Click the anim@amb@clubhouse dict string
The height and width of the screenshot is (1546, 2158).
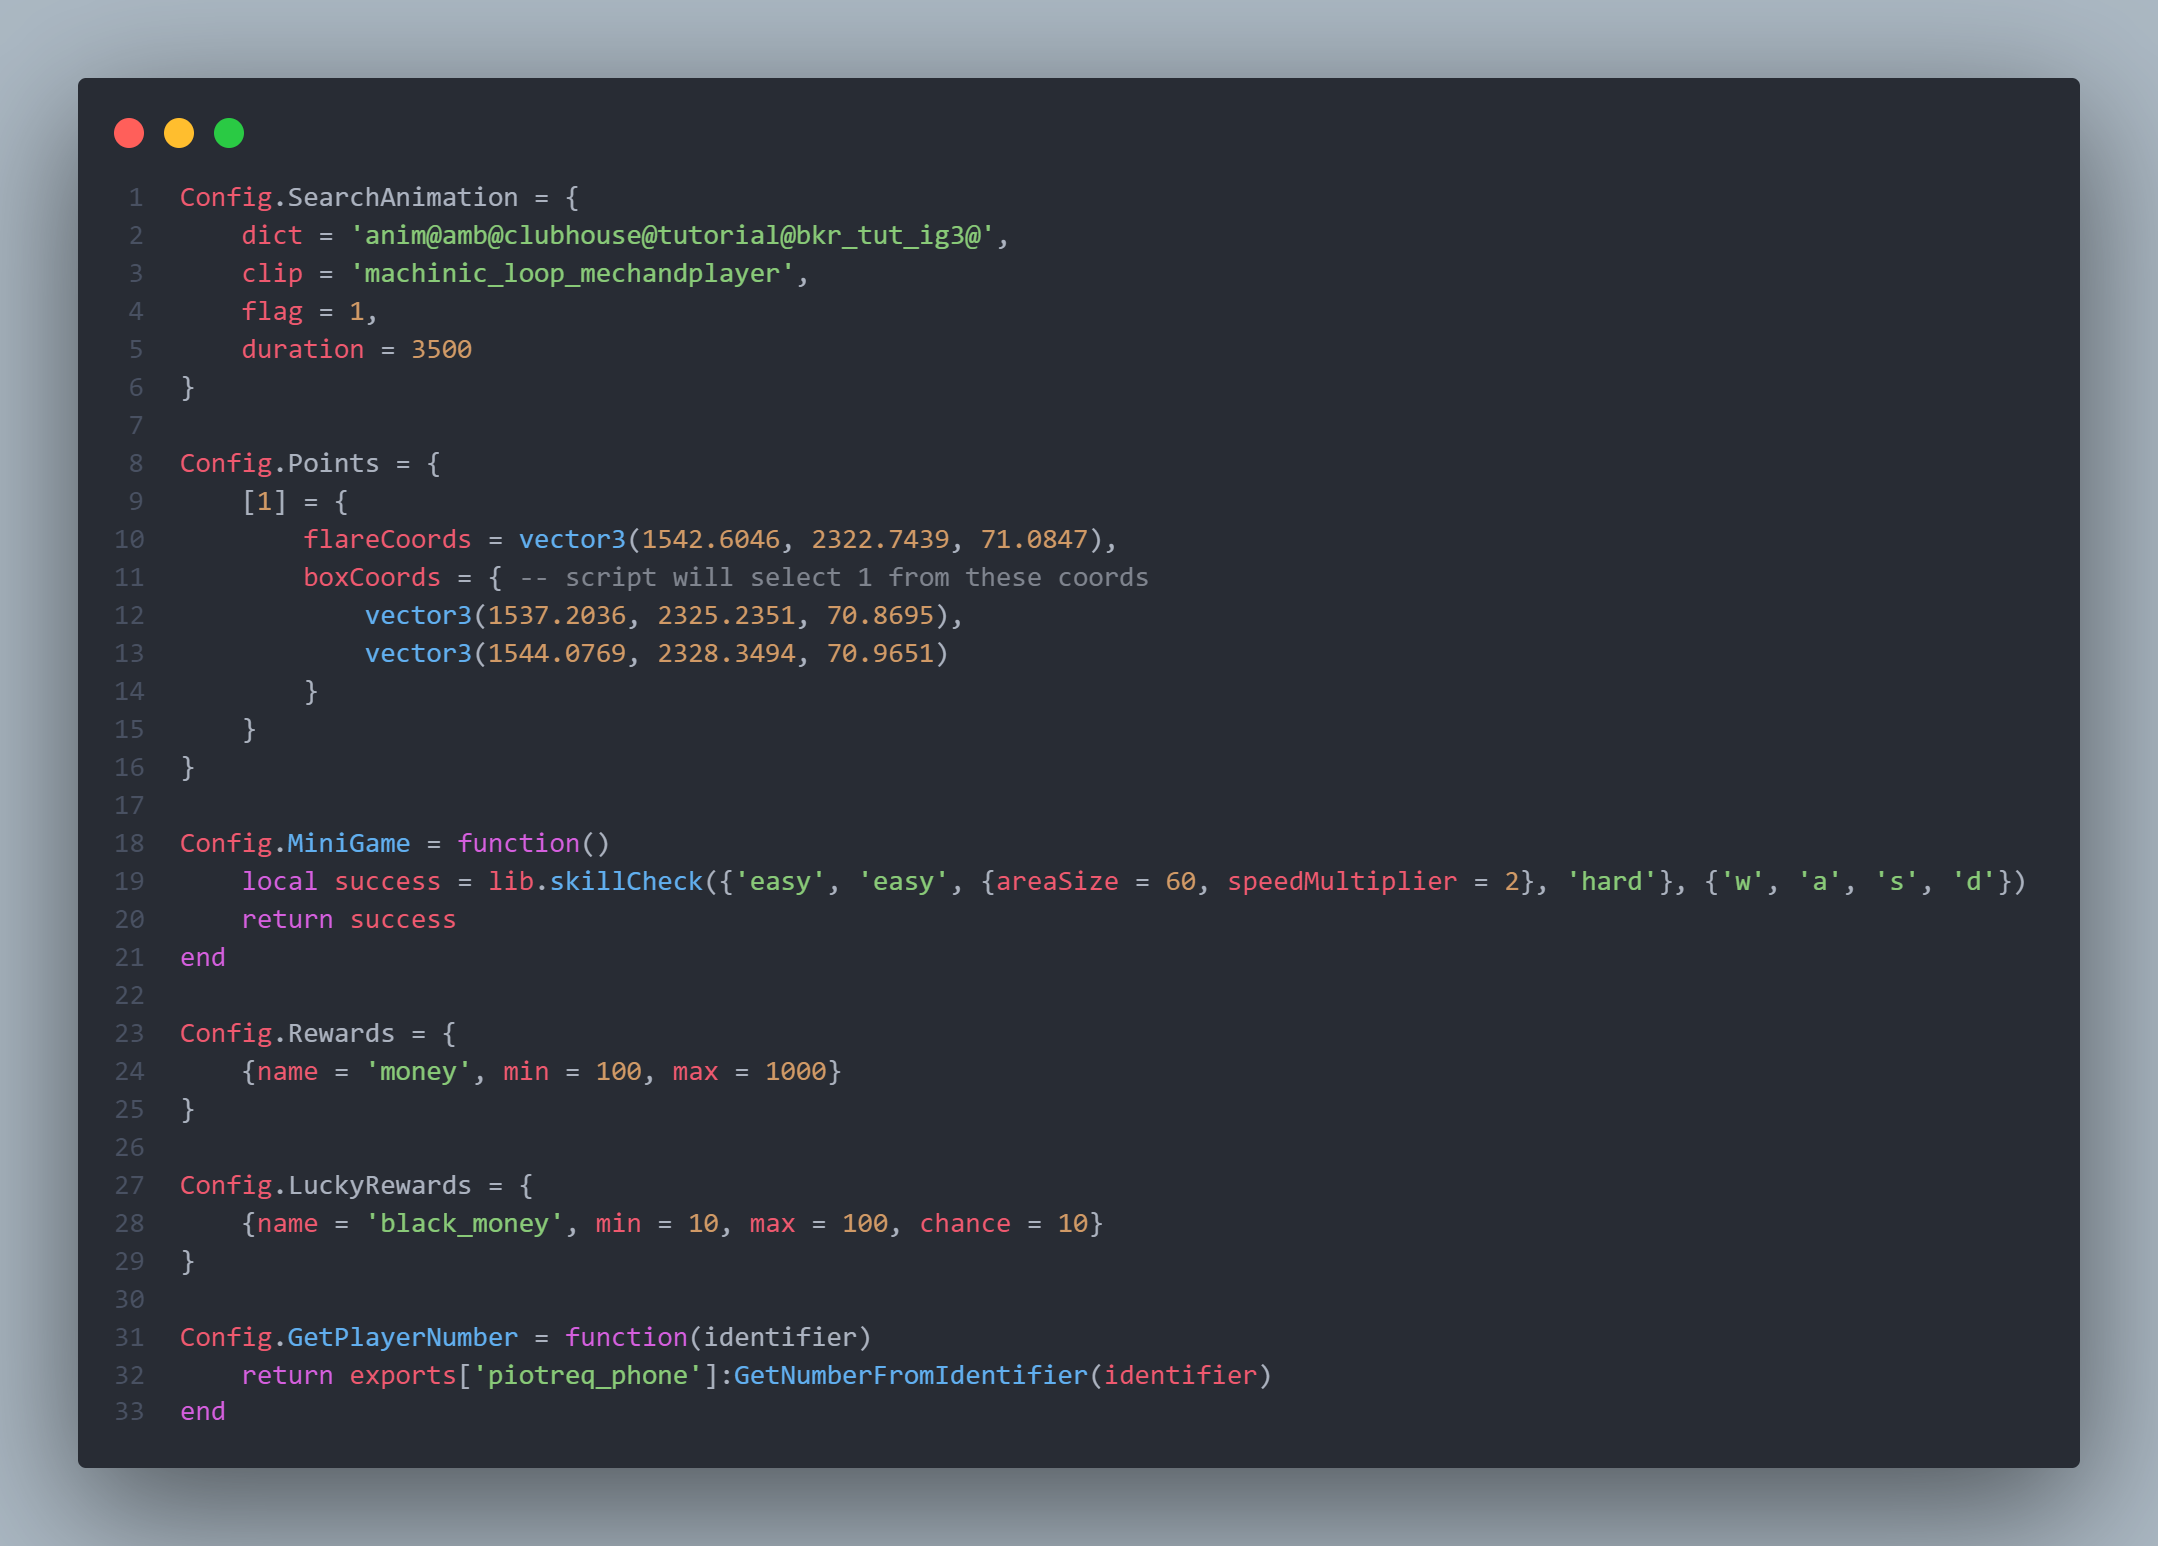(x=671, y=236)
